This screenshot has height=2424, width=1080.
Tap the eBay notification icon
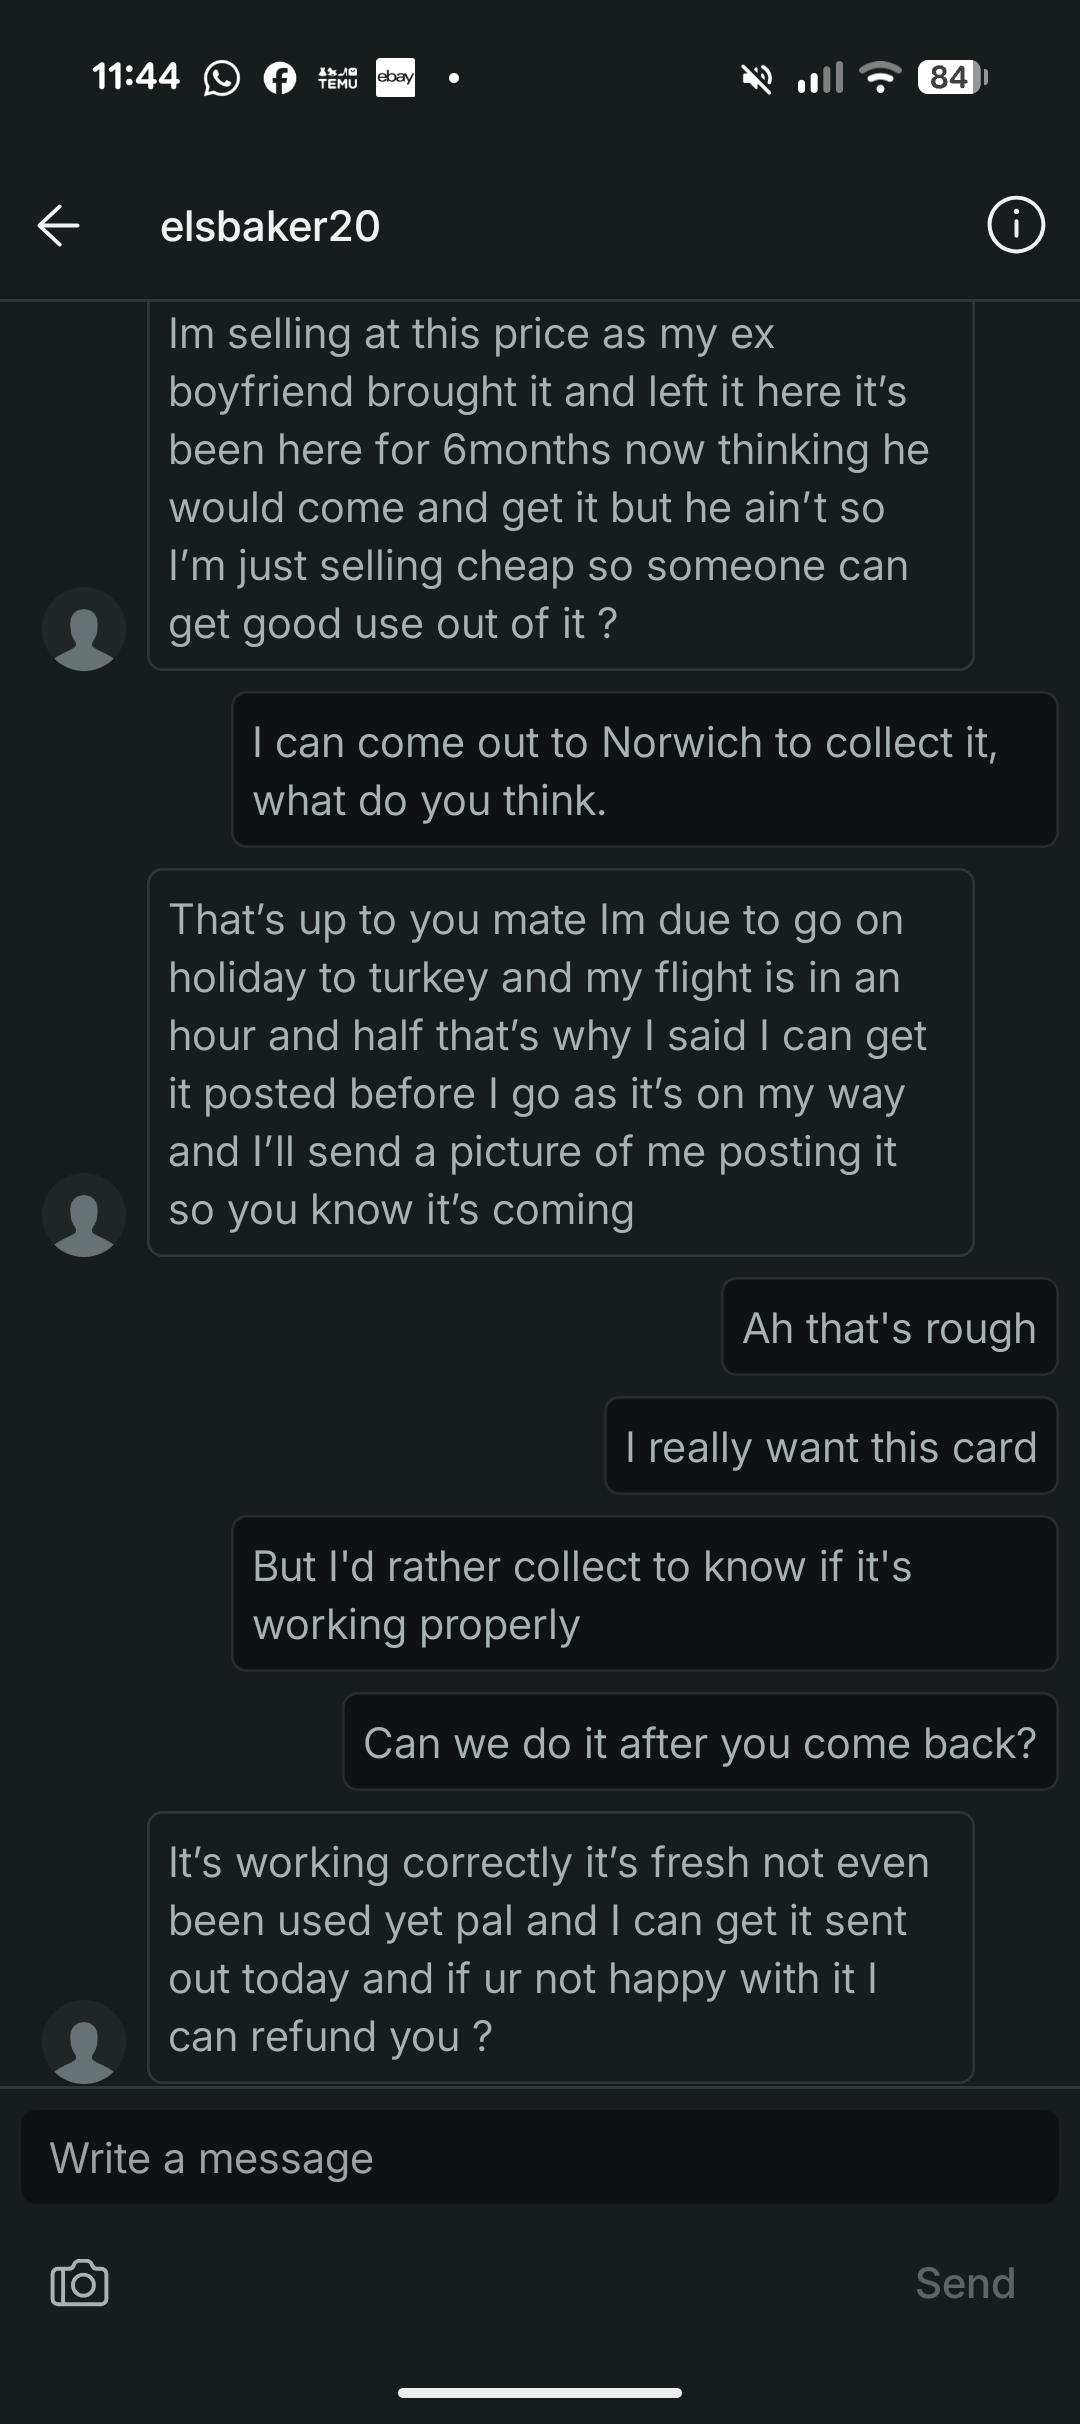(x=395, y=78)
